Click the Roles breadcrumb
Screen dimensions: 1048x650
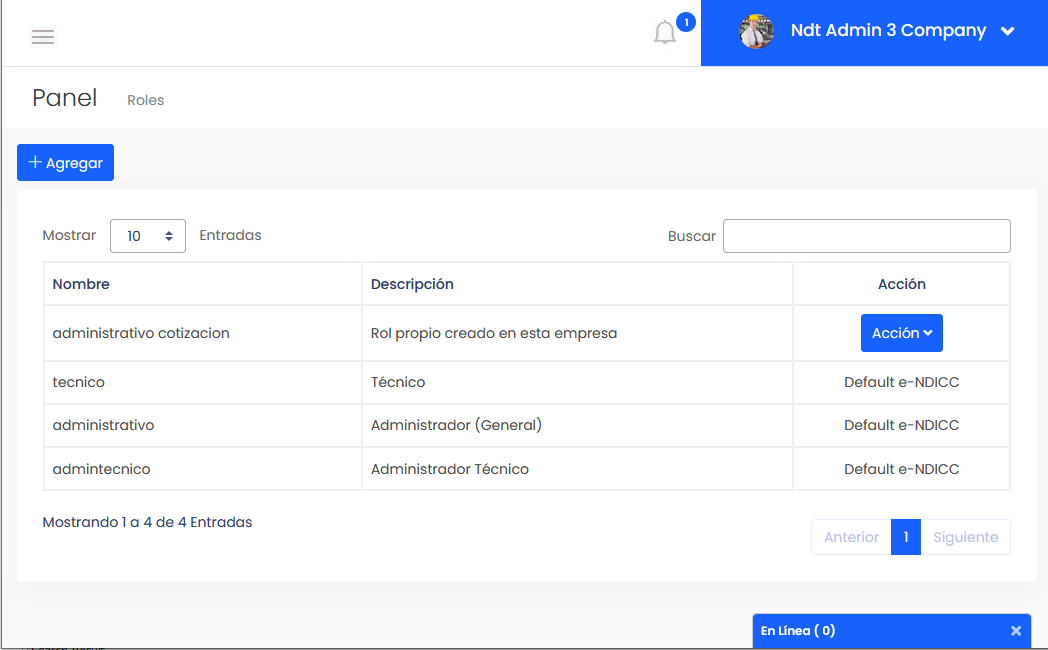[146, 100]
